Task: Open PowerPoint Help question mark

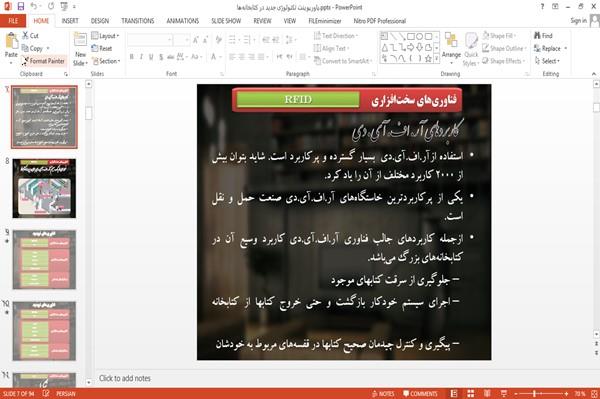Action: pos(542,7)
